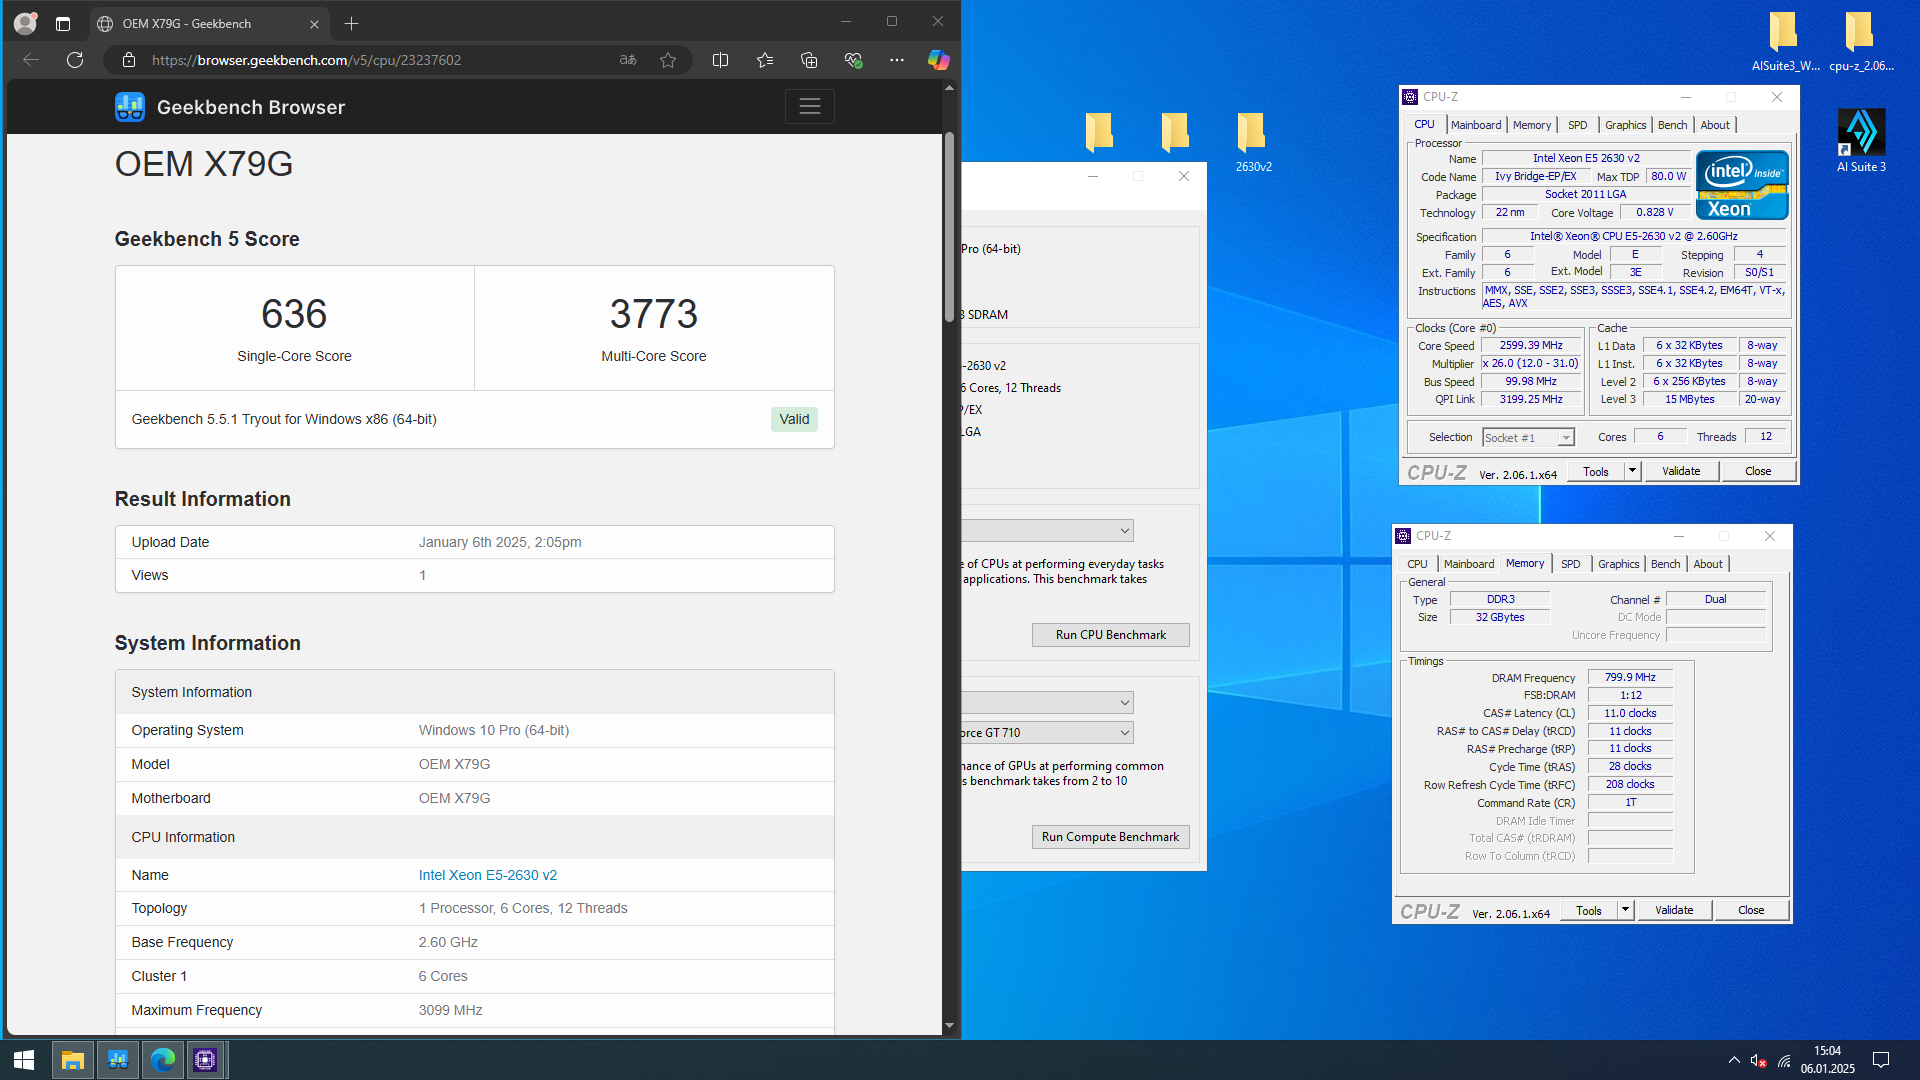The width and height of the screenshot is (1920, 1080).
Task: Open the GeForce GT 710 dropdown in Geekbench
Action: tap(1047, 733)
